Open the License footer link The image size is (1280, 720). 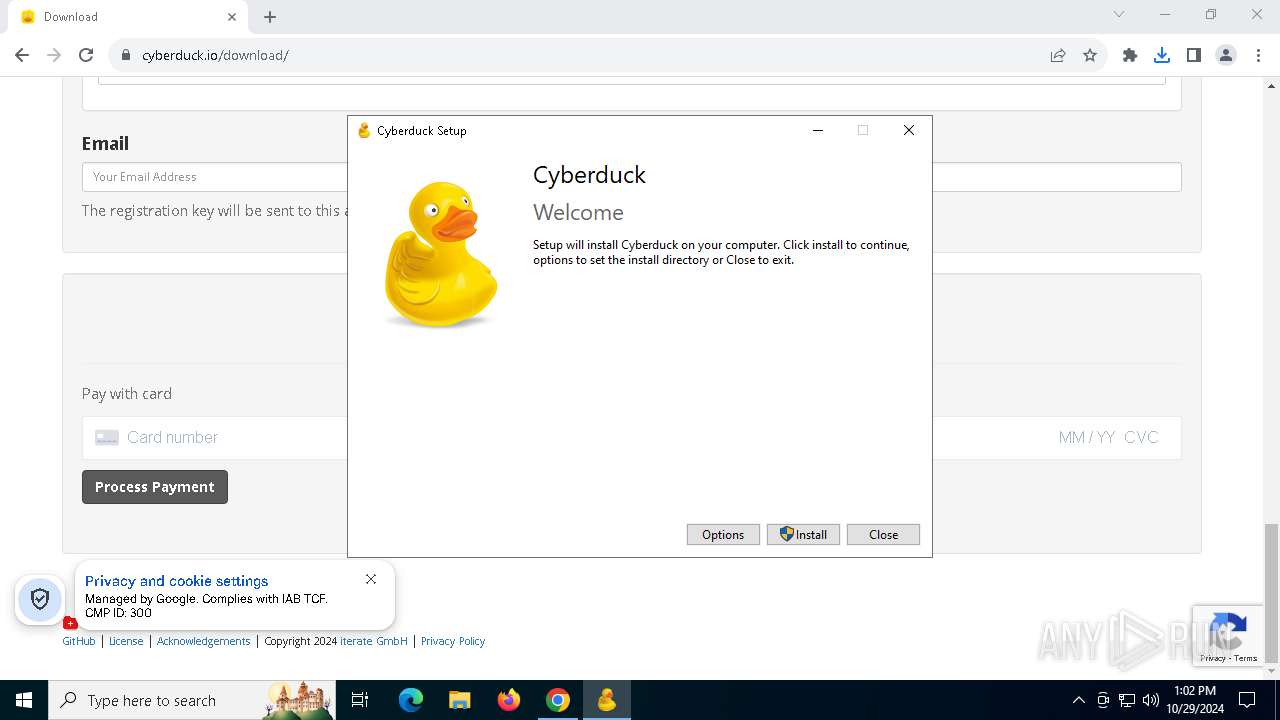coord(126,641)
